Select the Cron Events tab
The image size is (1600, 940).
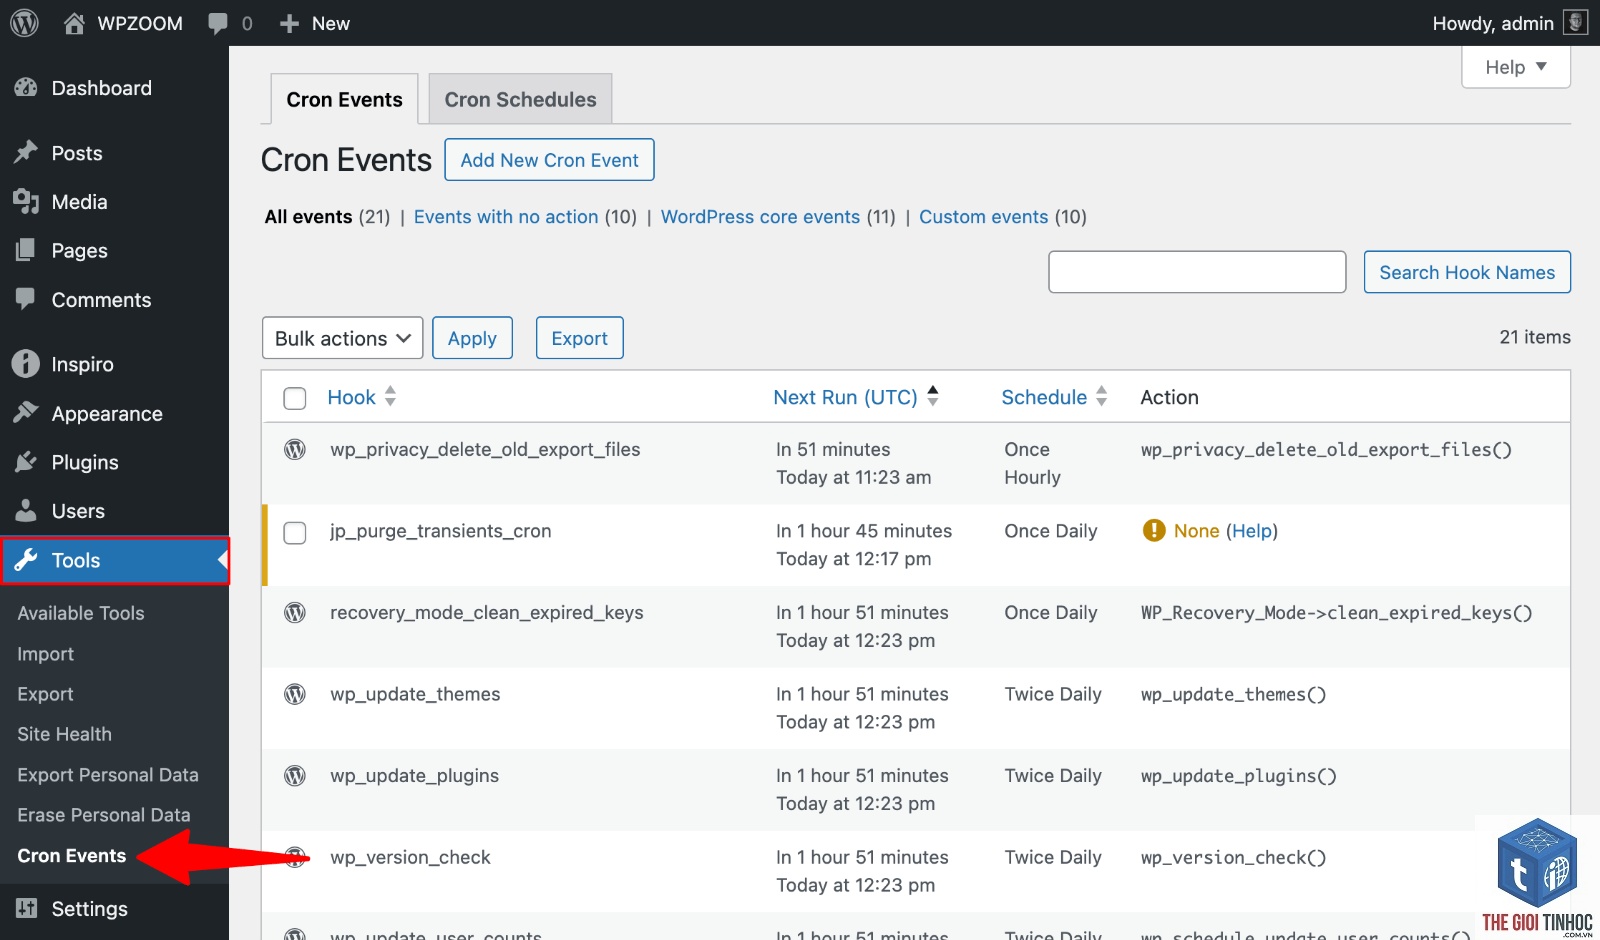pyautogui.click(x=344, y=99)
